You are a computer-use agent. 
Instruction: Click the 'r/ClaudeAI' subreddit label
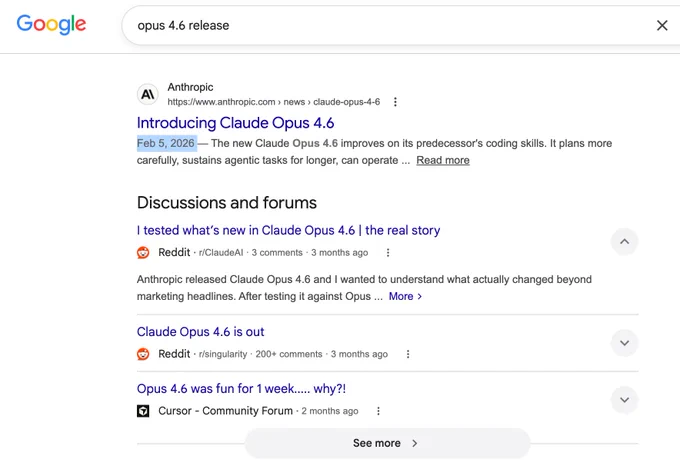221,253
